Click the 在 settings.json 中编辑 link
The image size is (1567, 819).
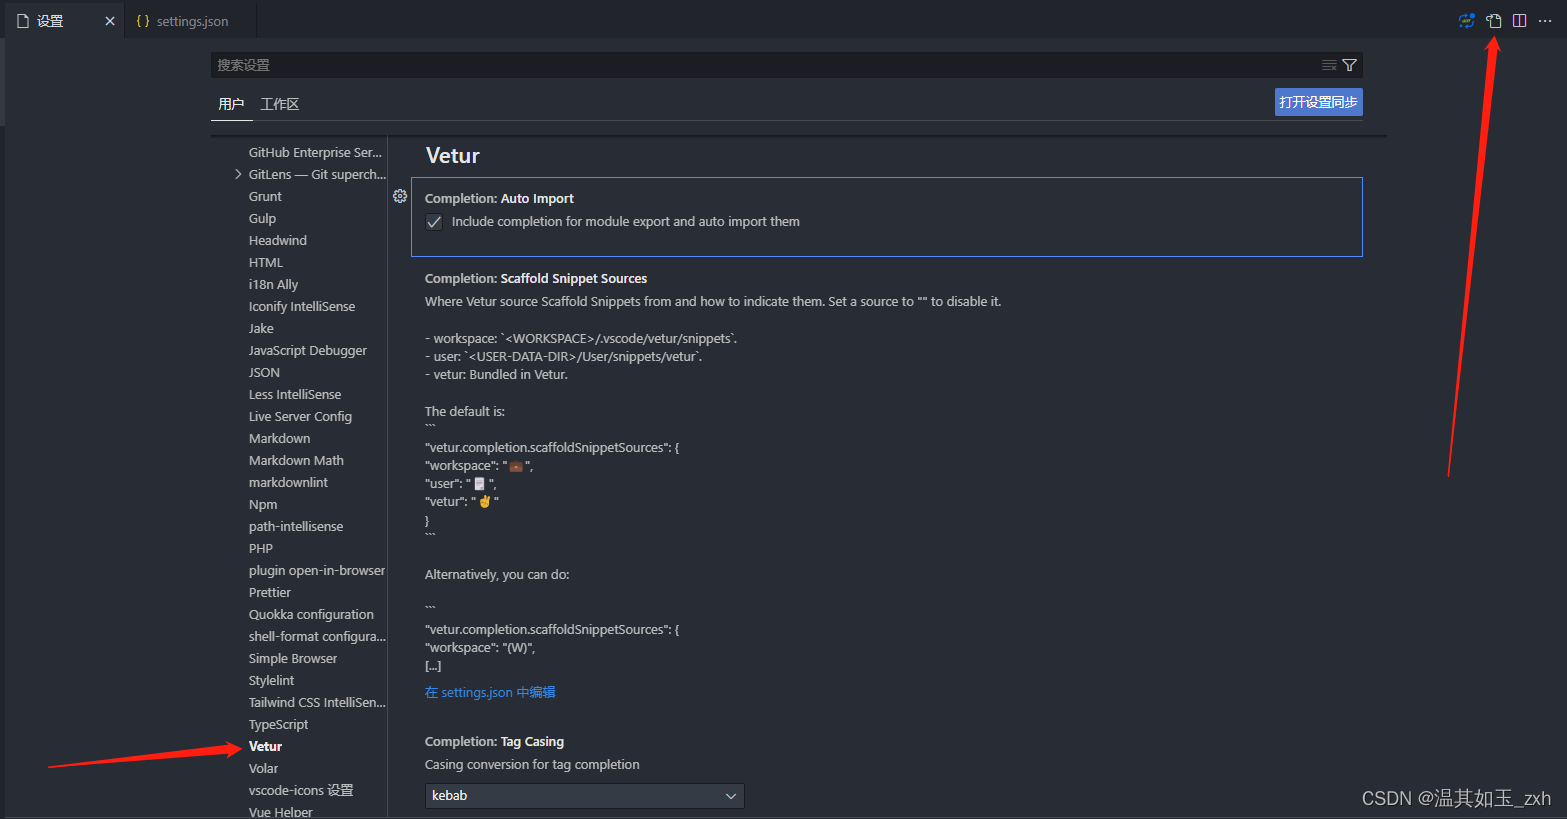click(490, 692)
